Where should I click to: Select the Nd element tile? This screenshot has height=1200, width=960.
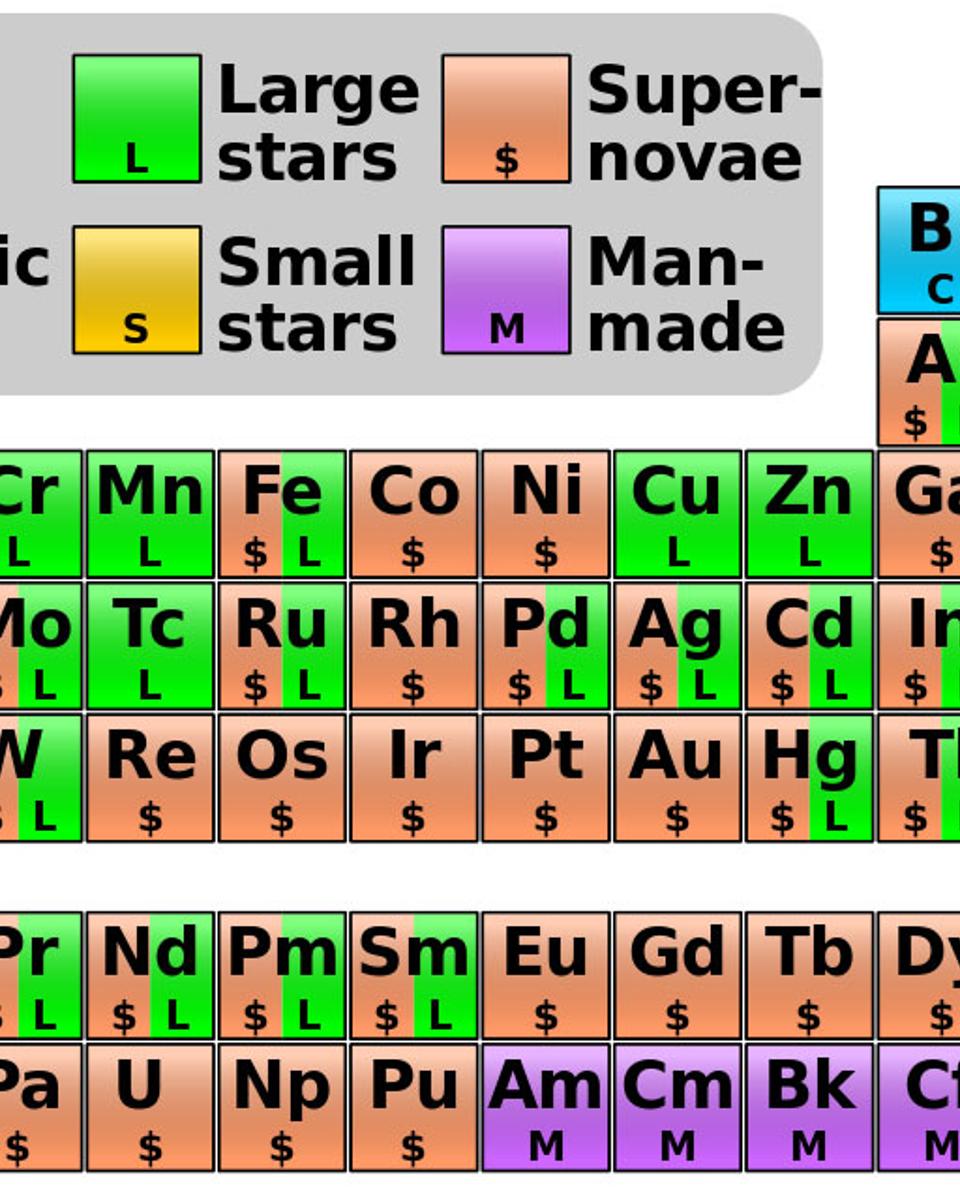150,976
